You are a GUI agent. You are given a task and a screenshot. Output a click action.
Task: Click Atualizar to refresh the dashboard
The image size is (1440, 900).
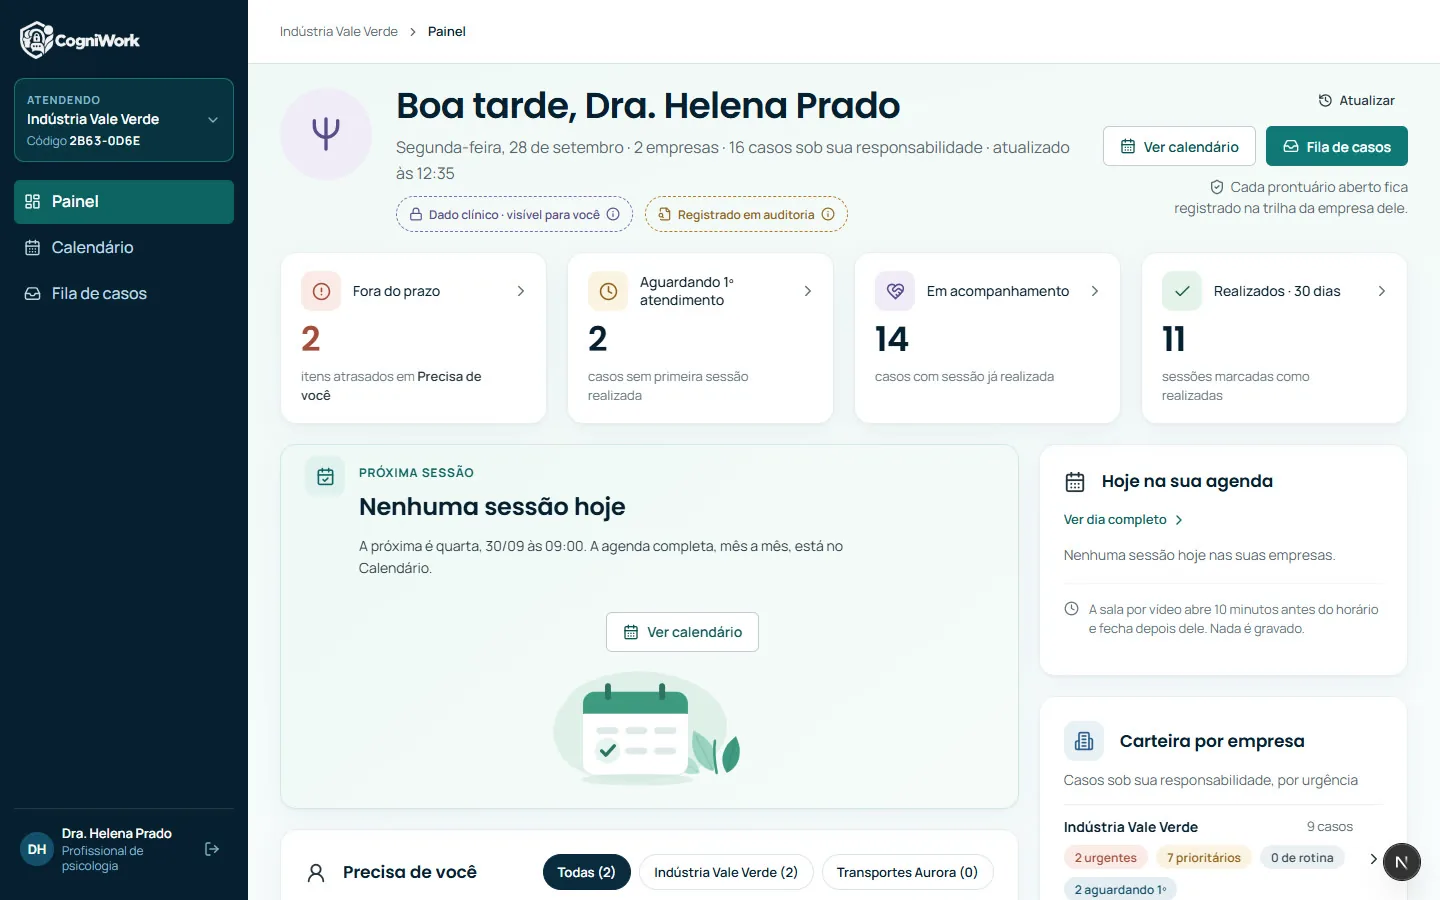[1356, 100]
